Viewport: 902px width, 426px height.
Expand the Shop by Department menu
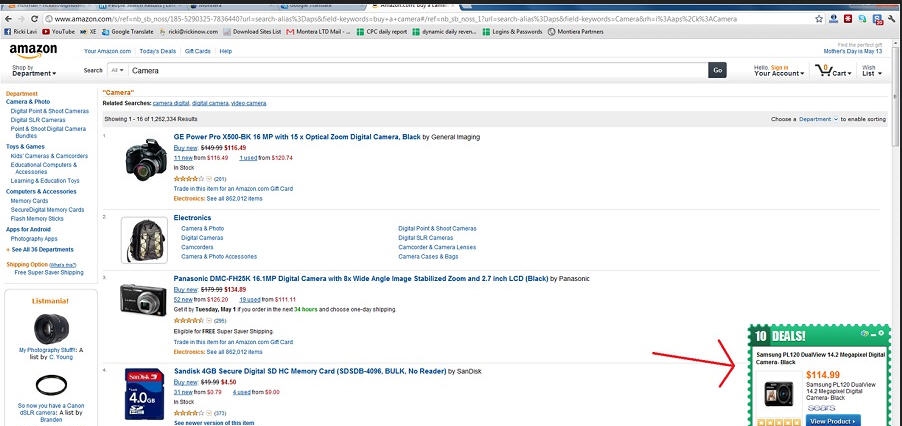(34, 71)
